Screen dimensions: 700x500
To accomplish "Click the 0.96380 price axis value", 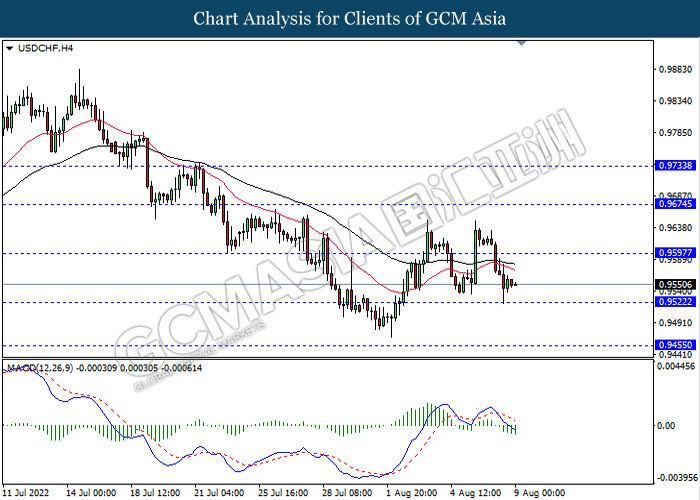I will pos(675,228).
